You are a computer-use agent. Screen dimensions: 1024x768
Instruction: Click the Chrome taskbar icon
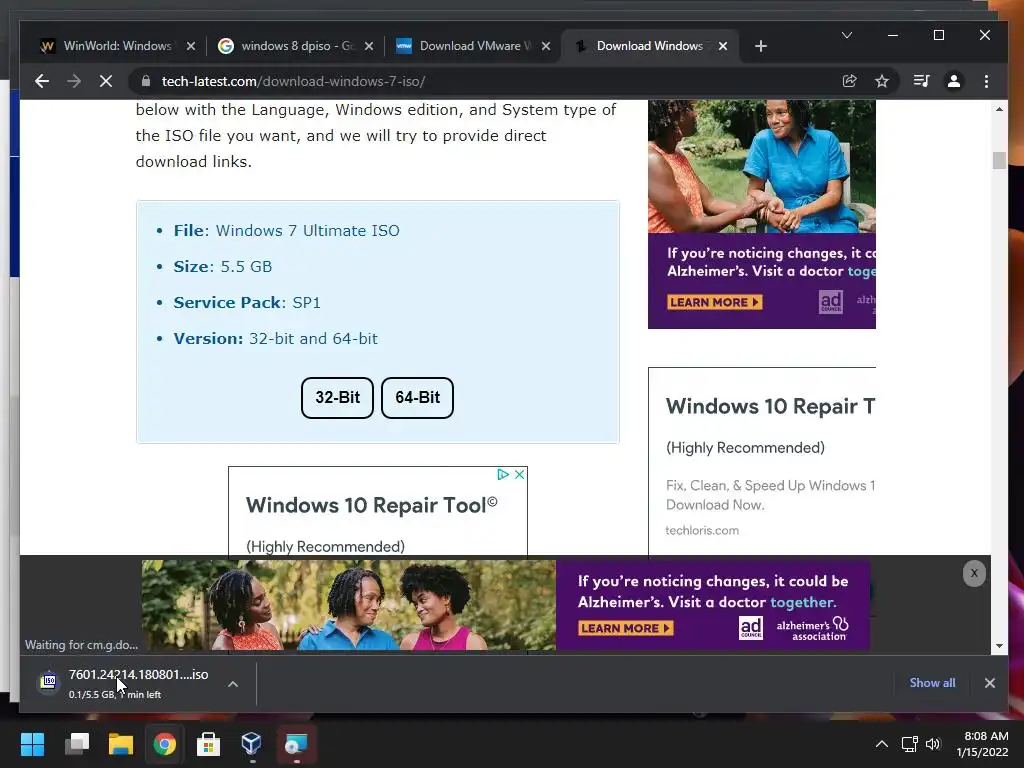165,744
